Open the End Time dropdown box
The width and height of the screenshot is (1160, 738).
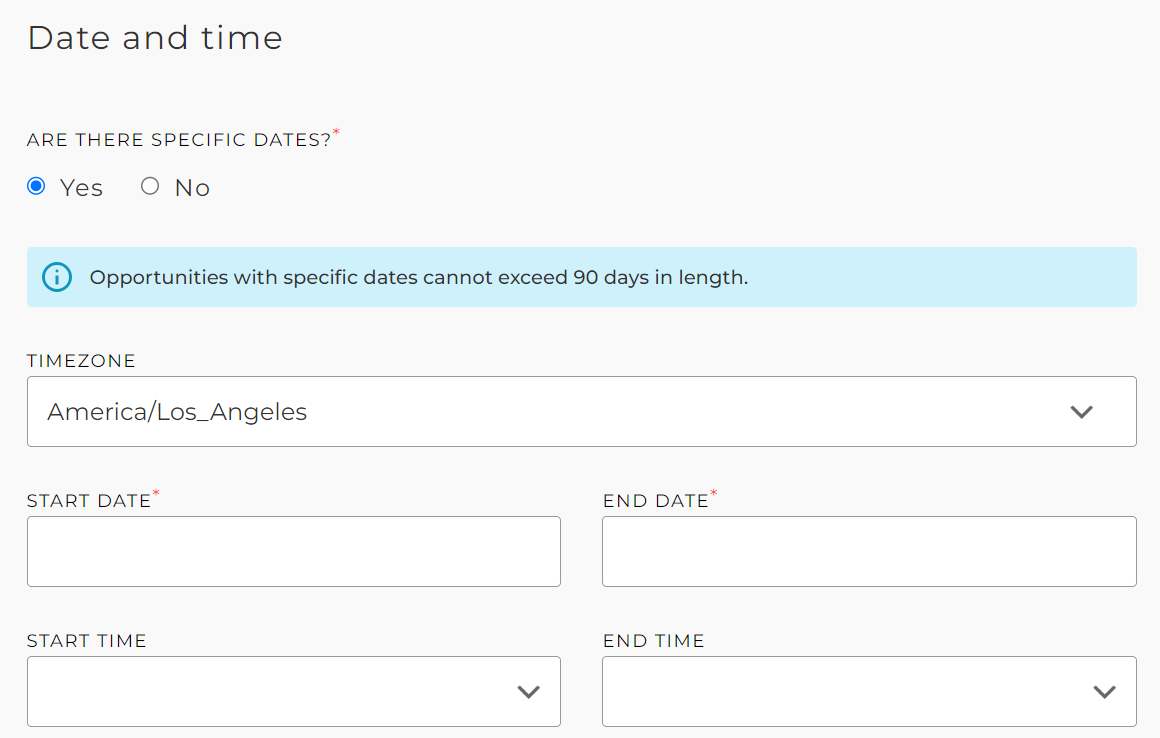869,691
